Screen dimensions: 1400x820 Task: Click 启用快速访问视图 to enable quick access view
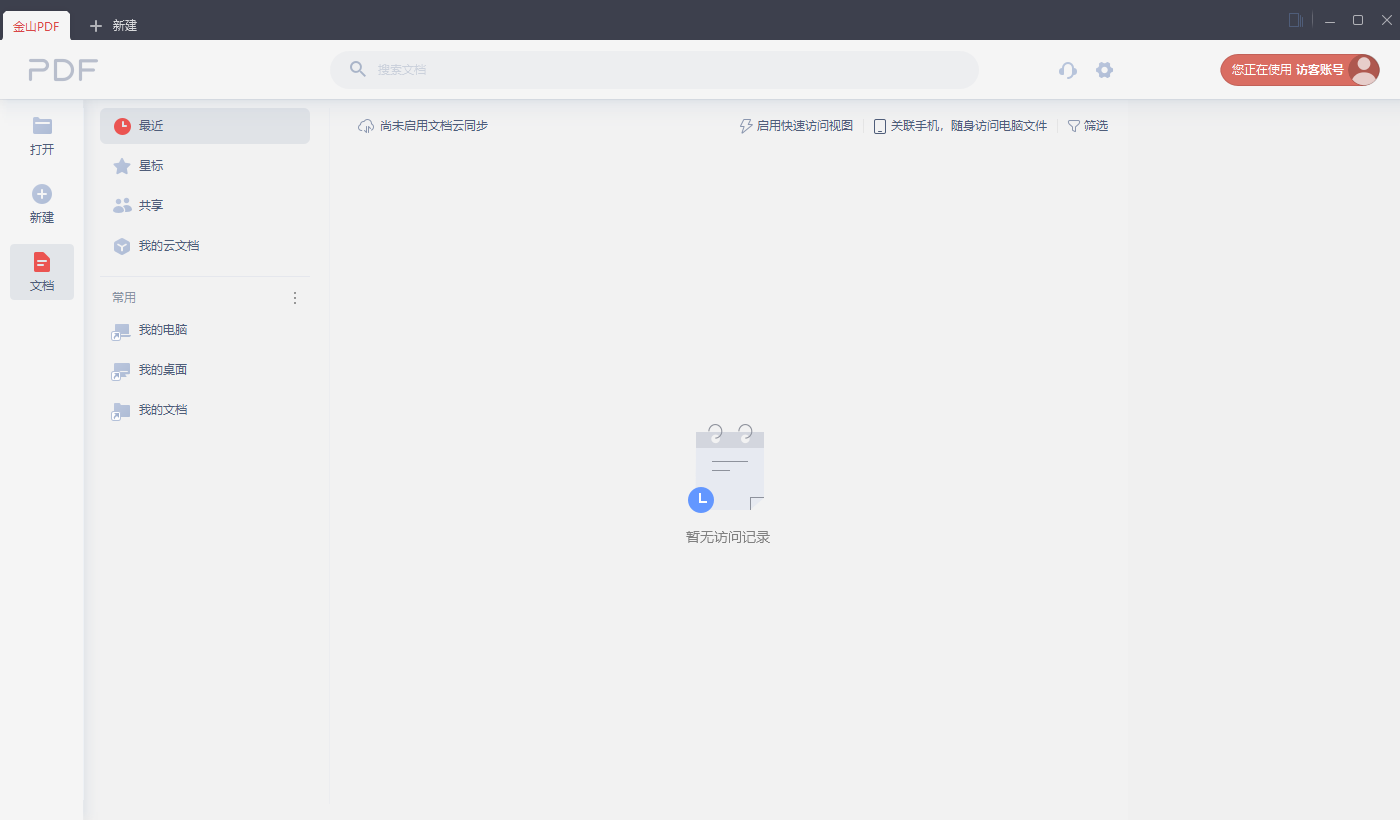point(804,125)
